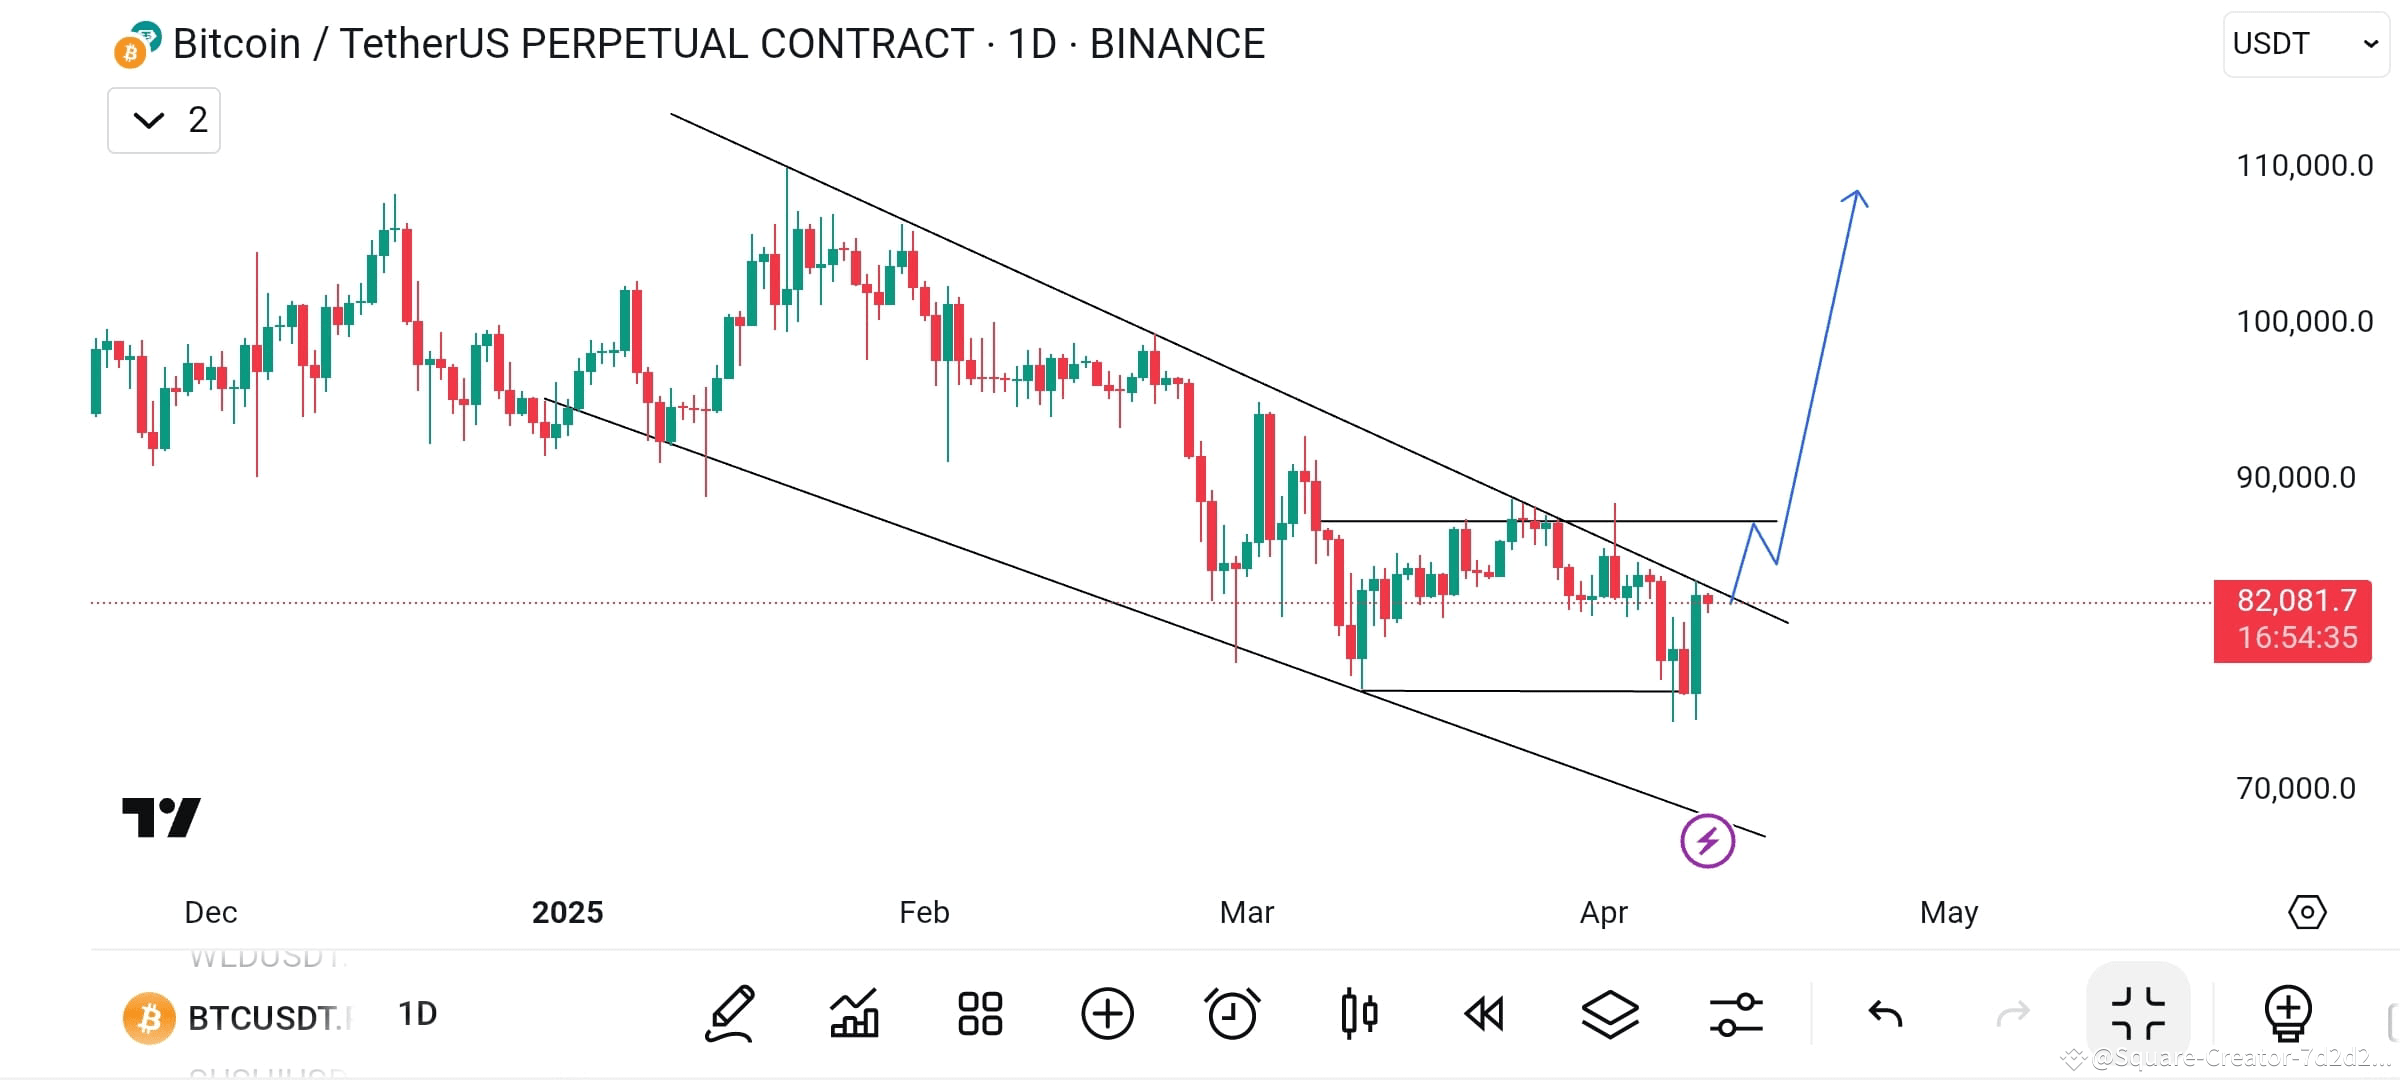The image size is (2400, 1080).
Task: Undo the last chart action
Action: pos(1885,1014)
